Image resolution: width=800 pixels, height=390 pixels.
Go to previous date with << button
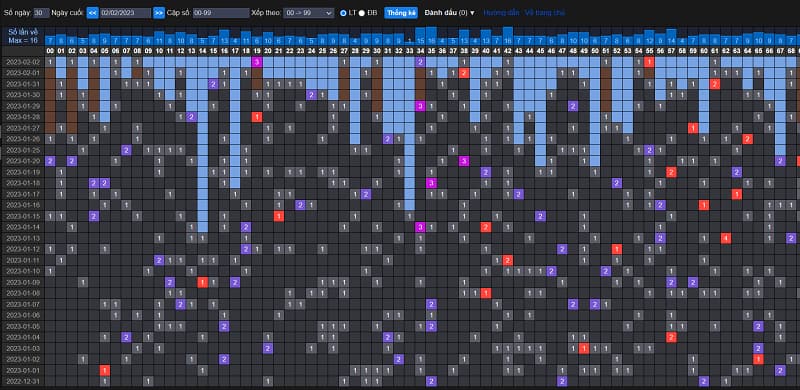(x=92, y=13)
